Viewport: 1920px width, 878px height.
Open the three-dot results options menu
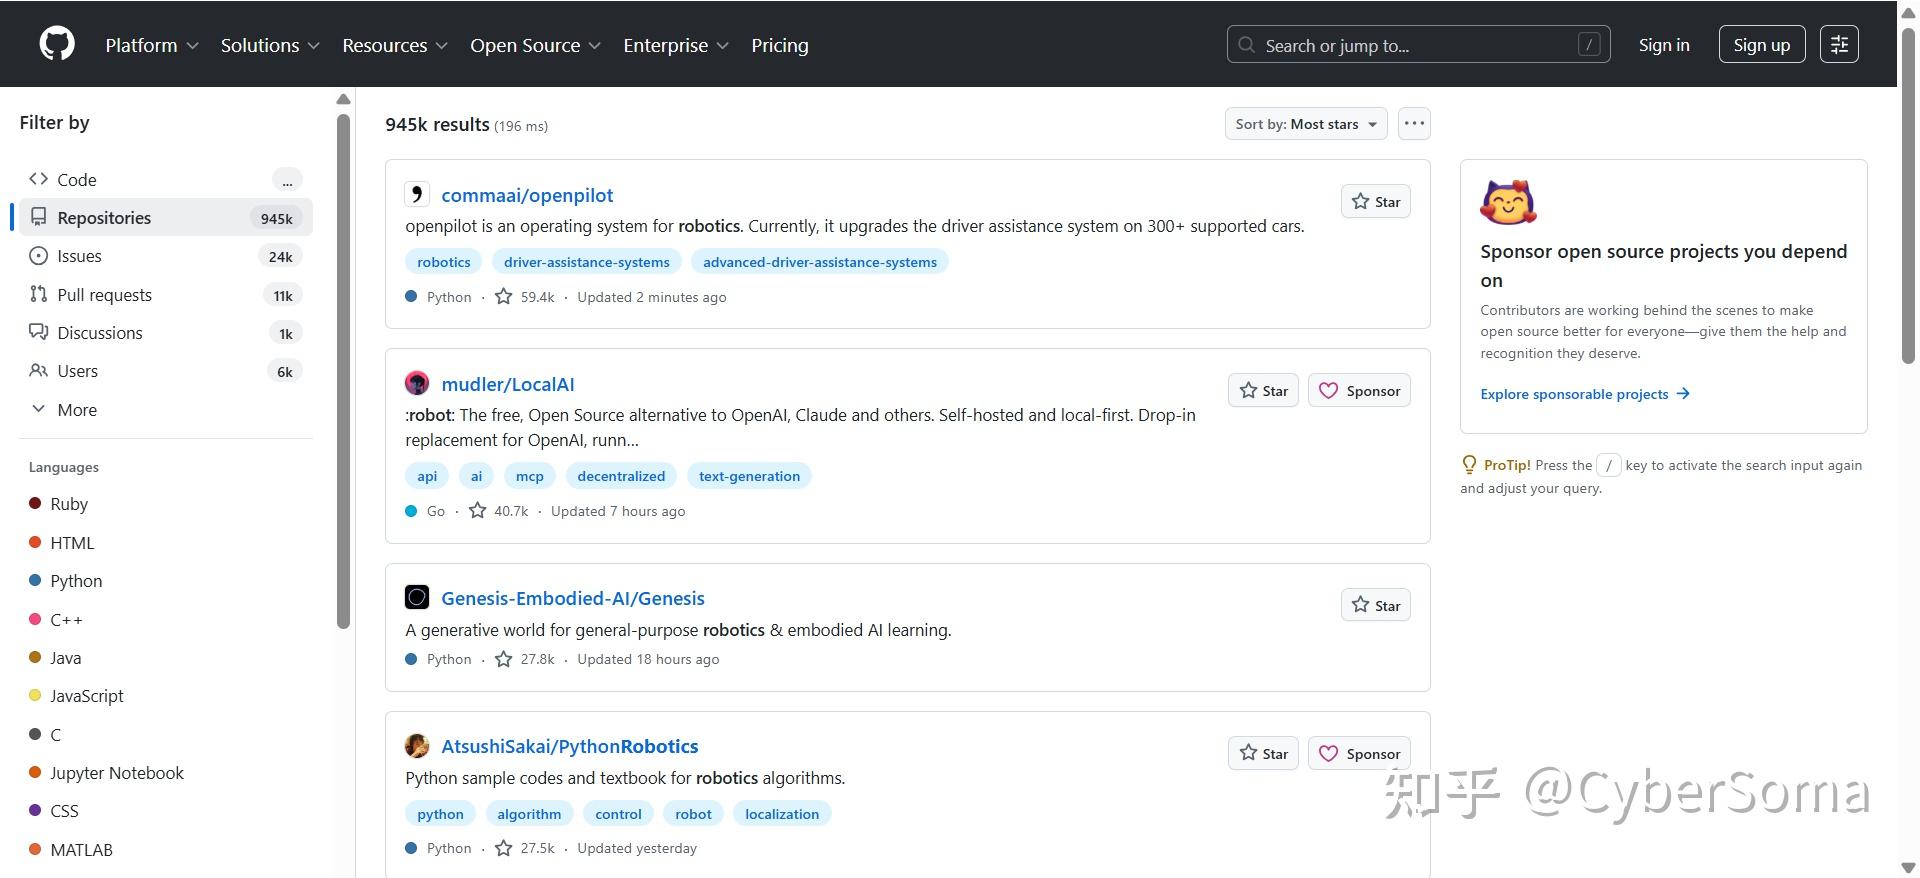[1413, 124]
